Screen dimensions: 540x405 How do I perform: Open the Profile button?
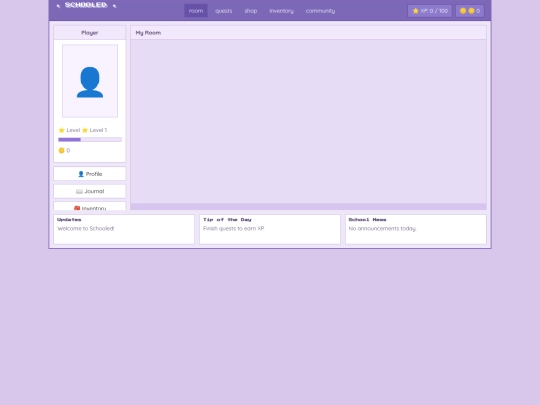click(x=90, y=174)
